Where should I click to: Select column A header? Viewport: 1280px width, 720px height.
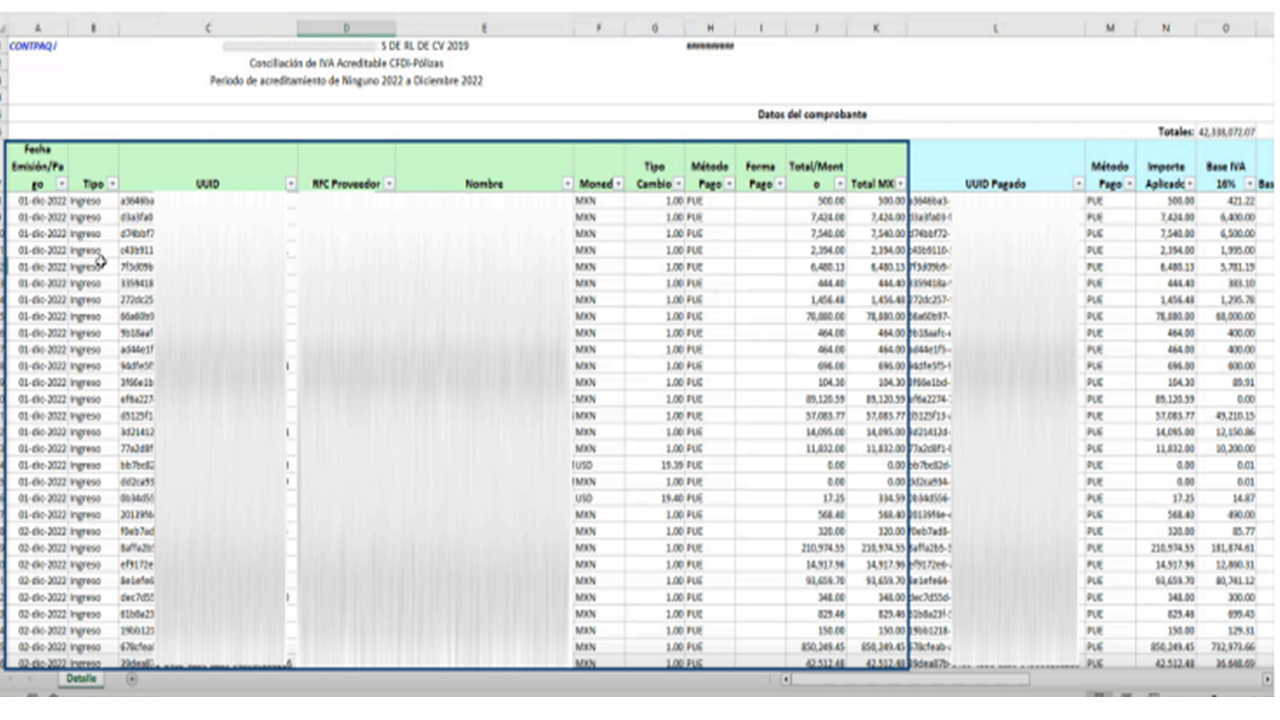(x=37, y=29)
